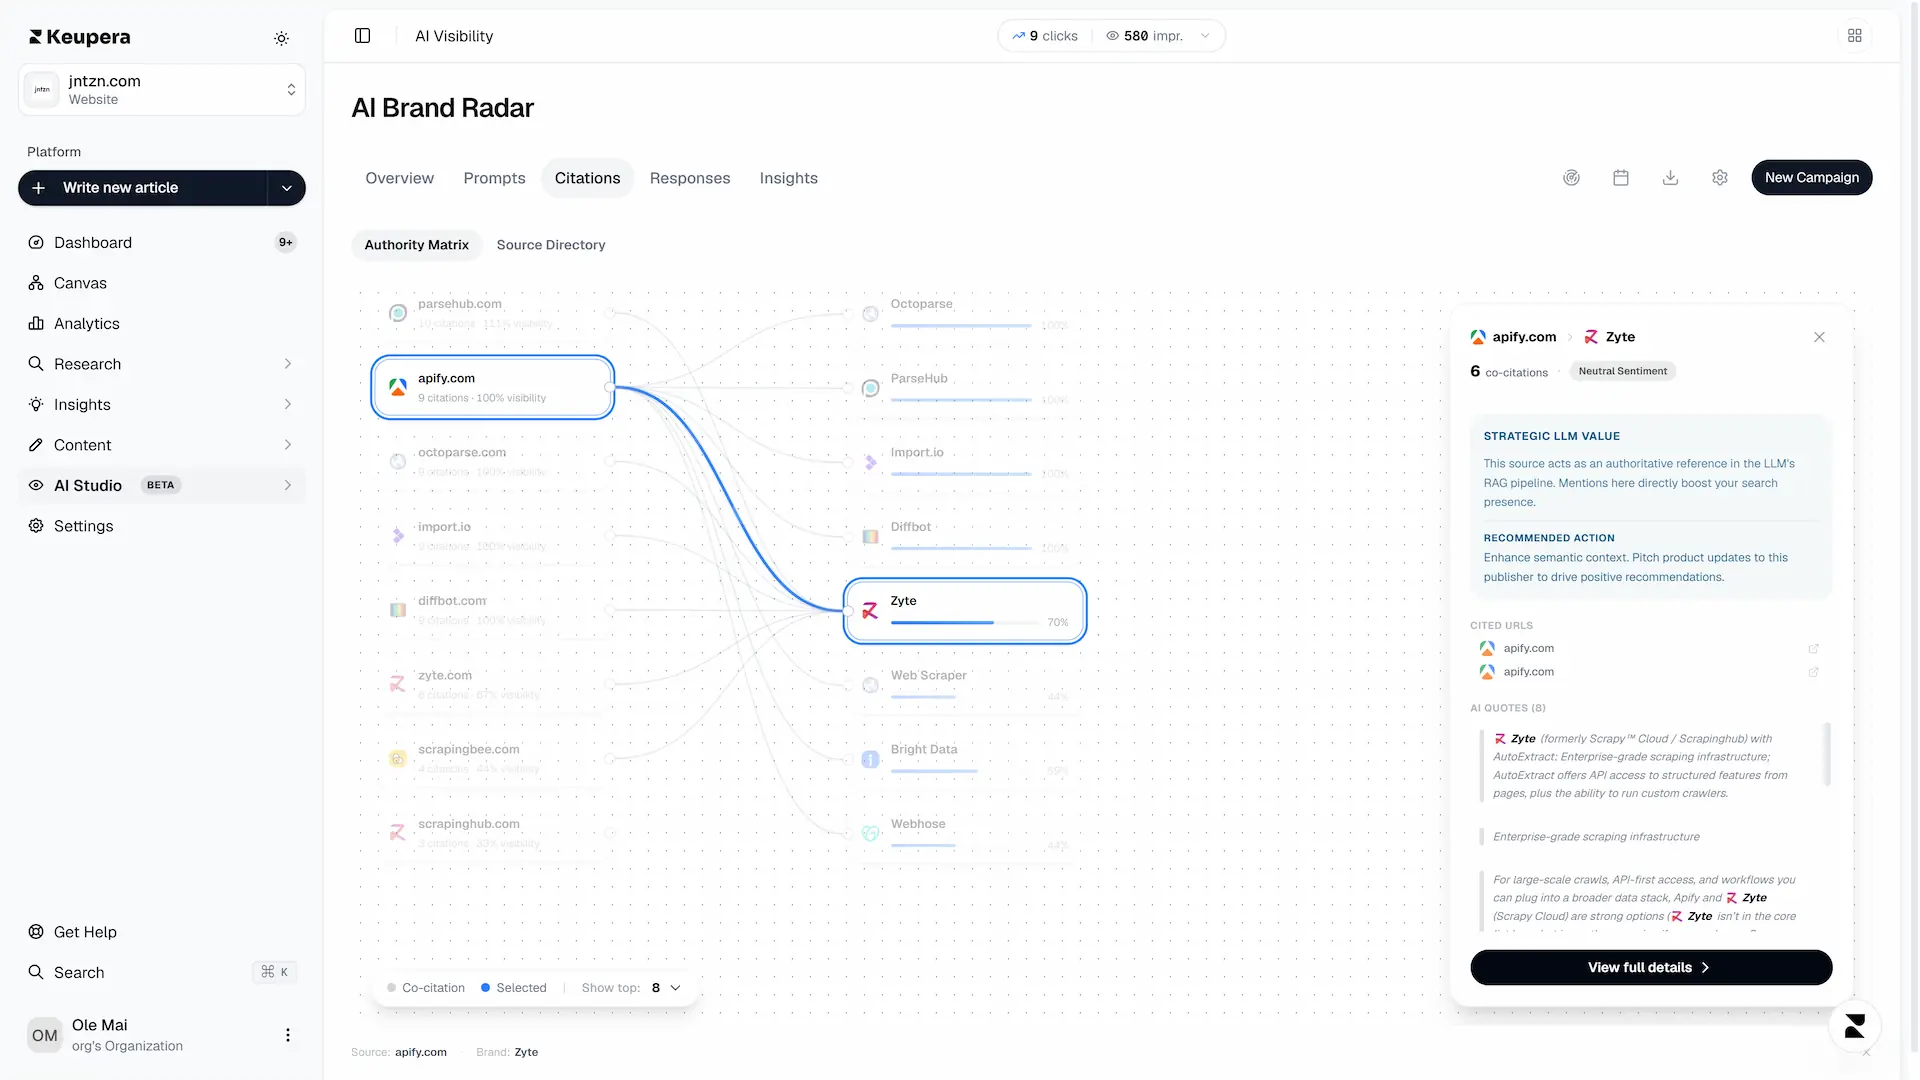The width and height of the screenshot is (1920, 1080).
Task: Open Analytics in the sidebar
Action: 161,324
